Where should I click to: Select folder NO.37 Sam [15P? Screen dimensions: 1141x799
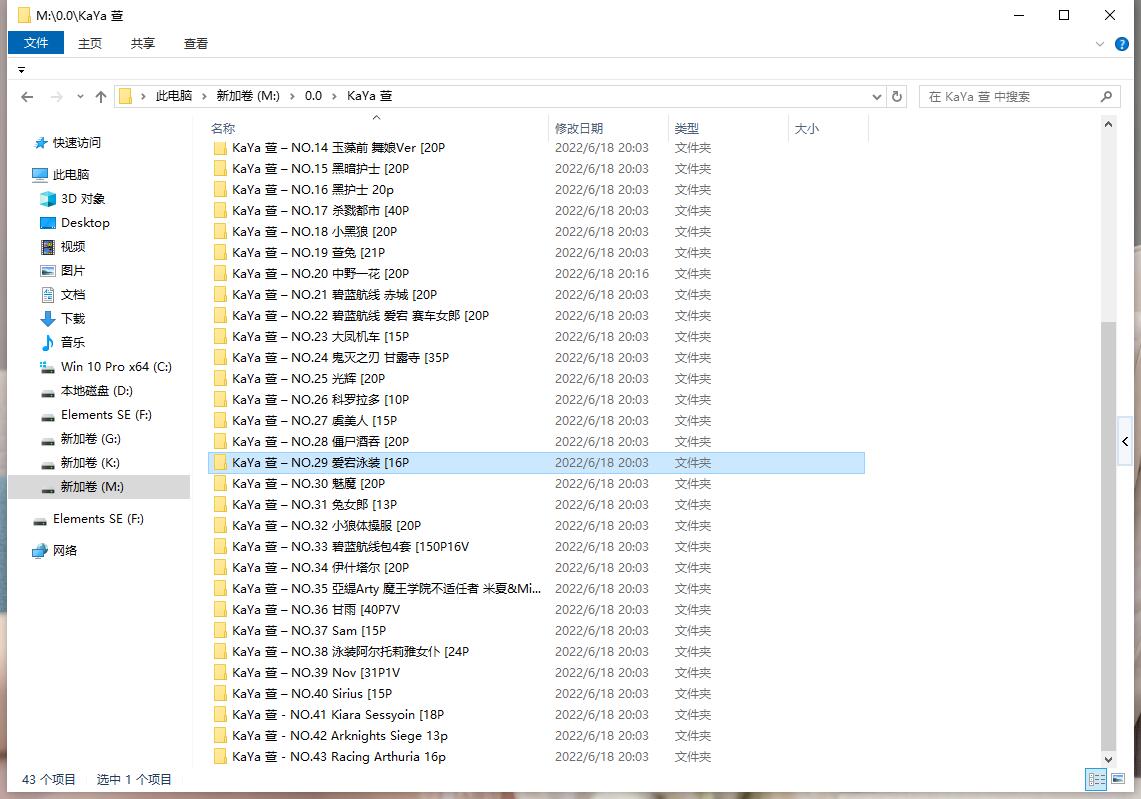536,631
